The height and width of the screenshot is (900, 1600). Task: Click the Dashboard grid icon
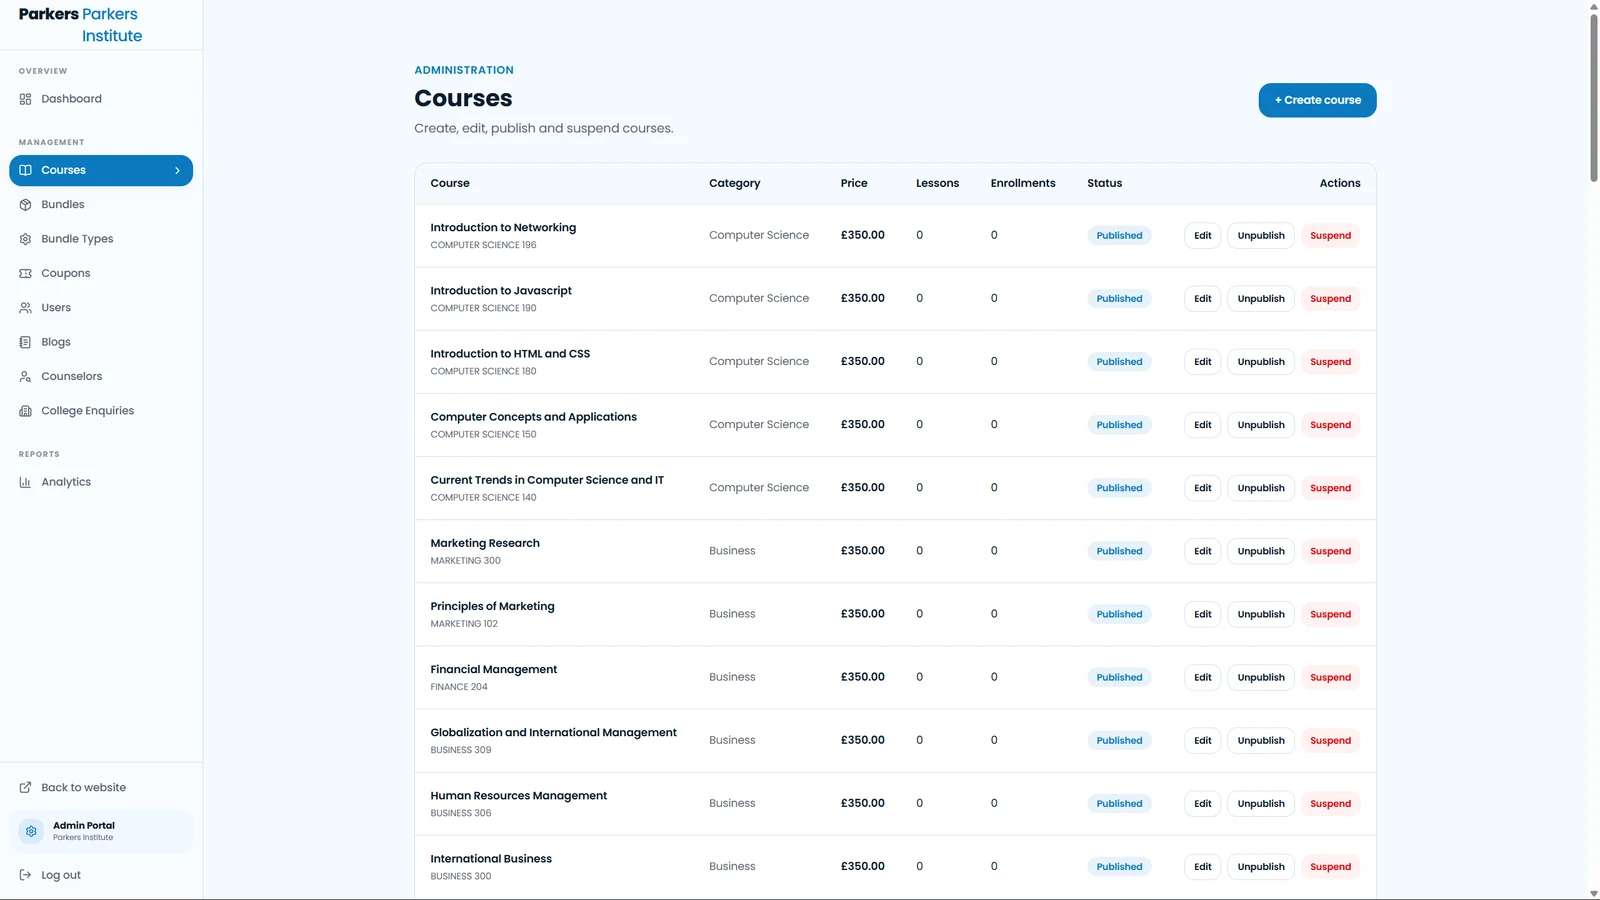coord(25,99)
